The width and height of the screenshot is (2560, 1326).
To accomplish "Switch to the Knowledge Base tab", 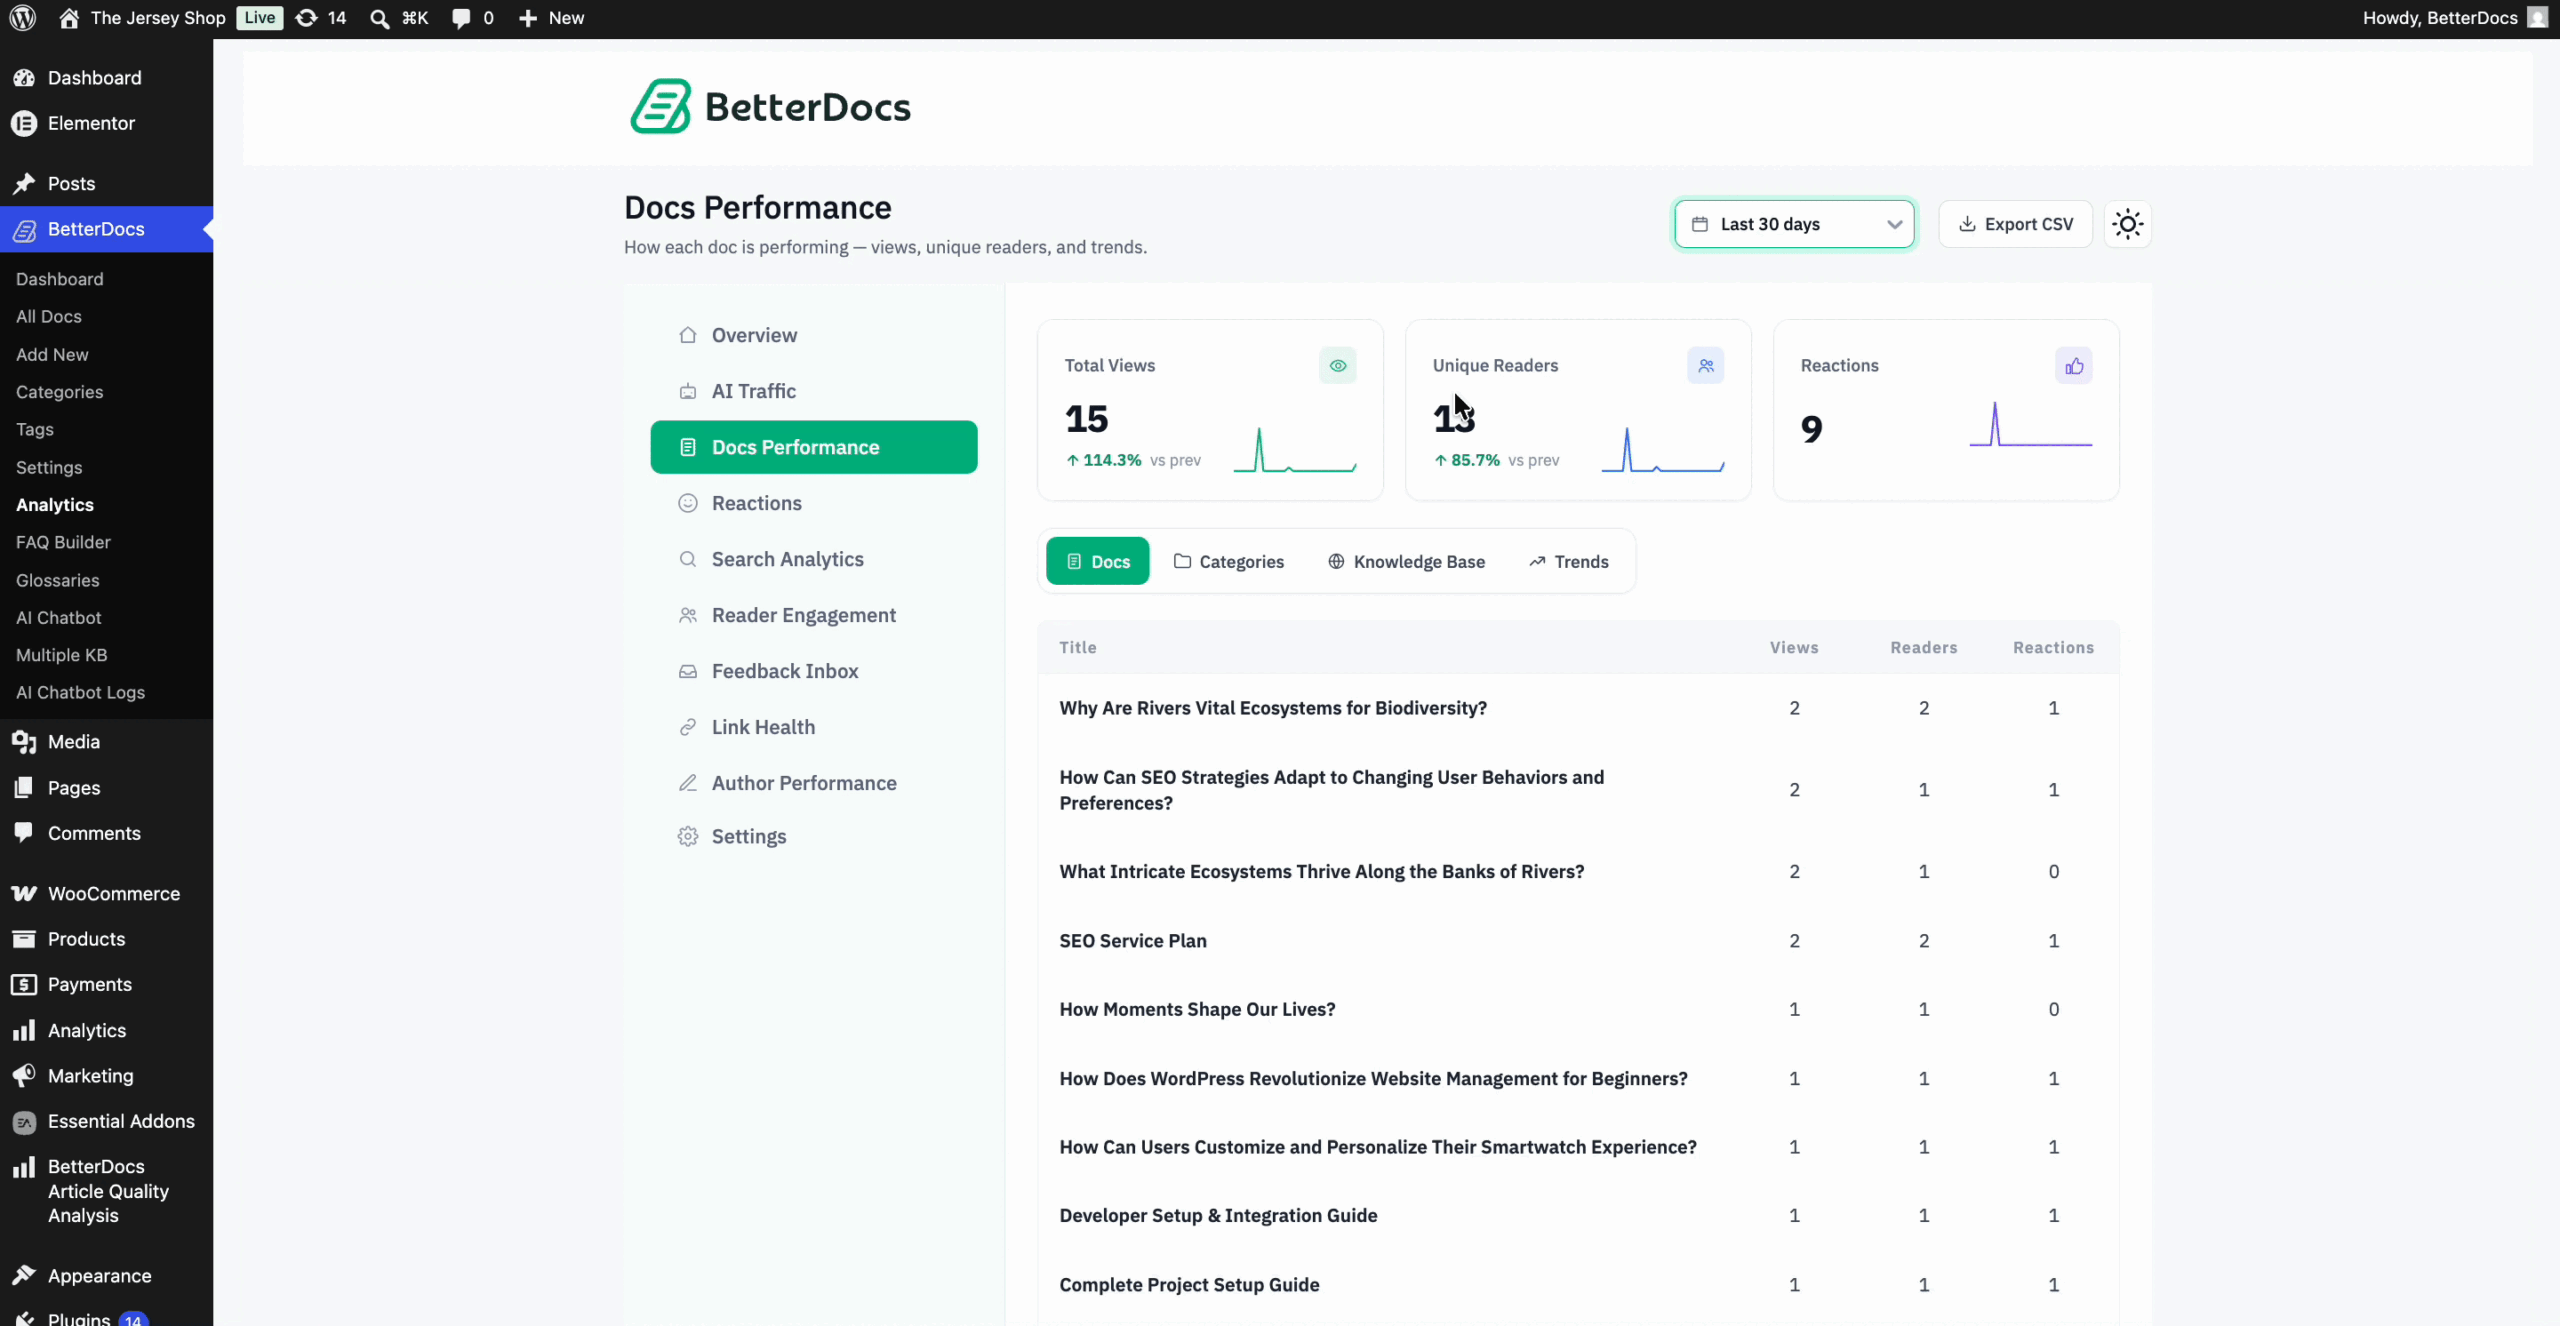I will pyautogui.click(x=1405, y=561).
